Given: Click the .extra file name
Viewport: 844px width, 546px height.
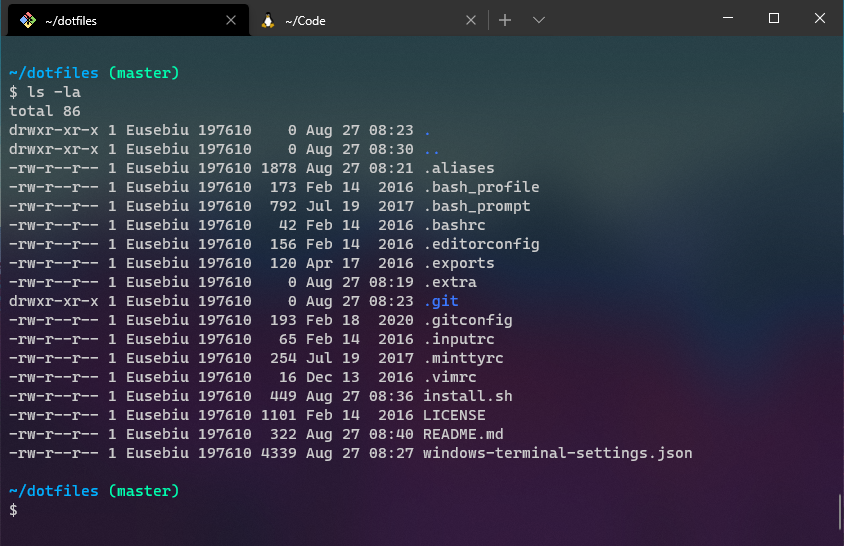Looking at the screenshot, I should (x=450, y=282).
